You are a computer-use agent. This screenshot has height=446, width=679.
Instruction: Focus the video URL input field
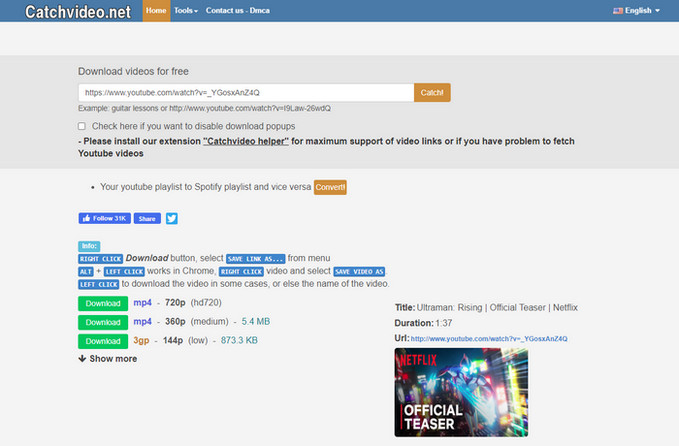[246, 93]
